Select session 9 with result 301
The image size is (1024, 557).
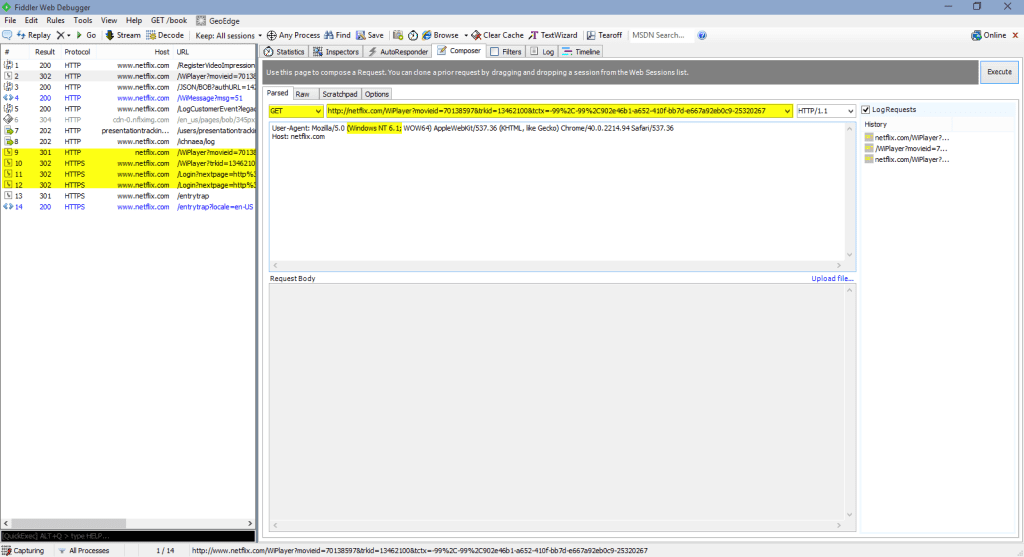128,152
